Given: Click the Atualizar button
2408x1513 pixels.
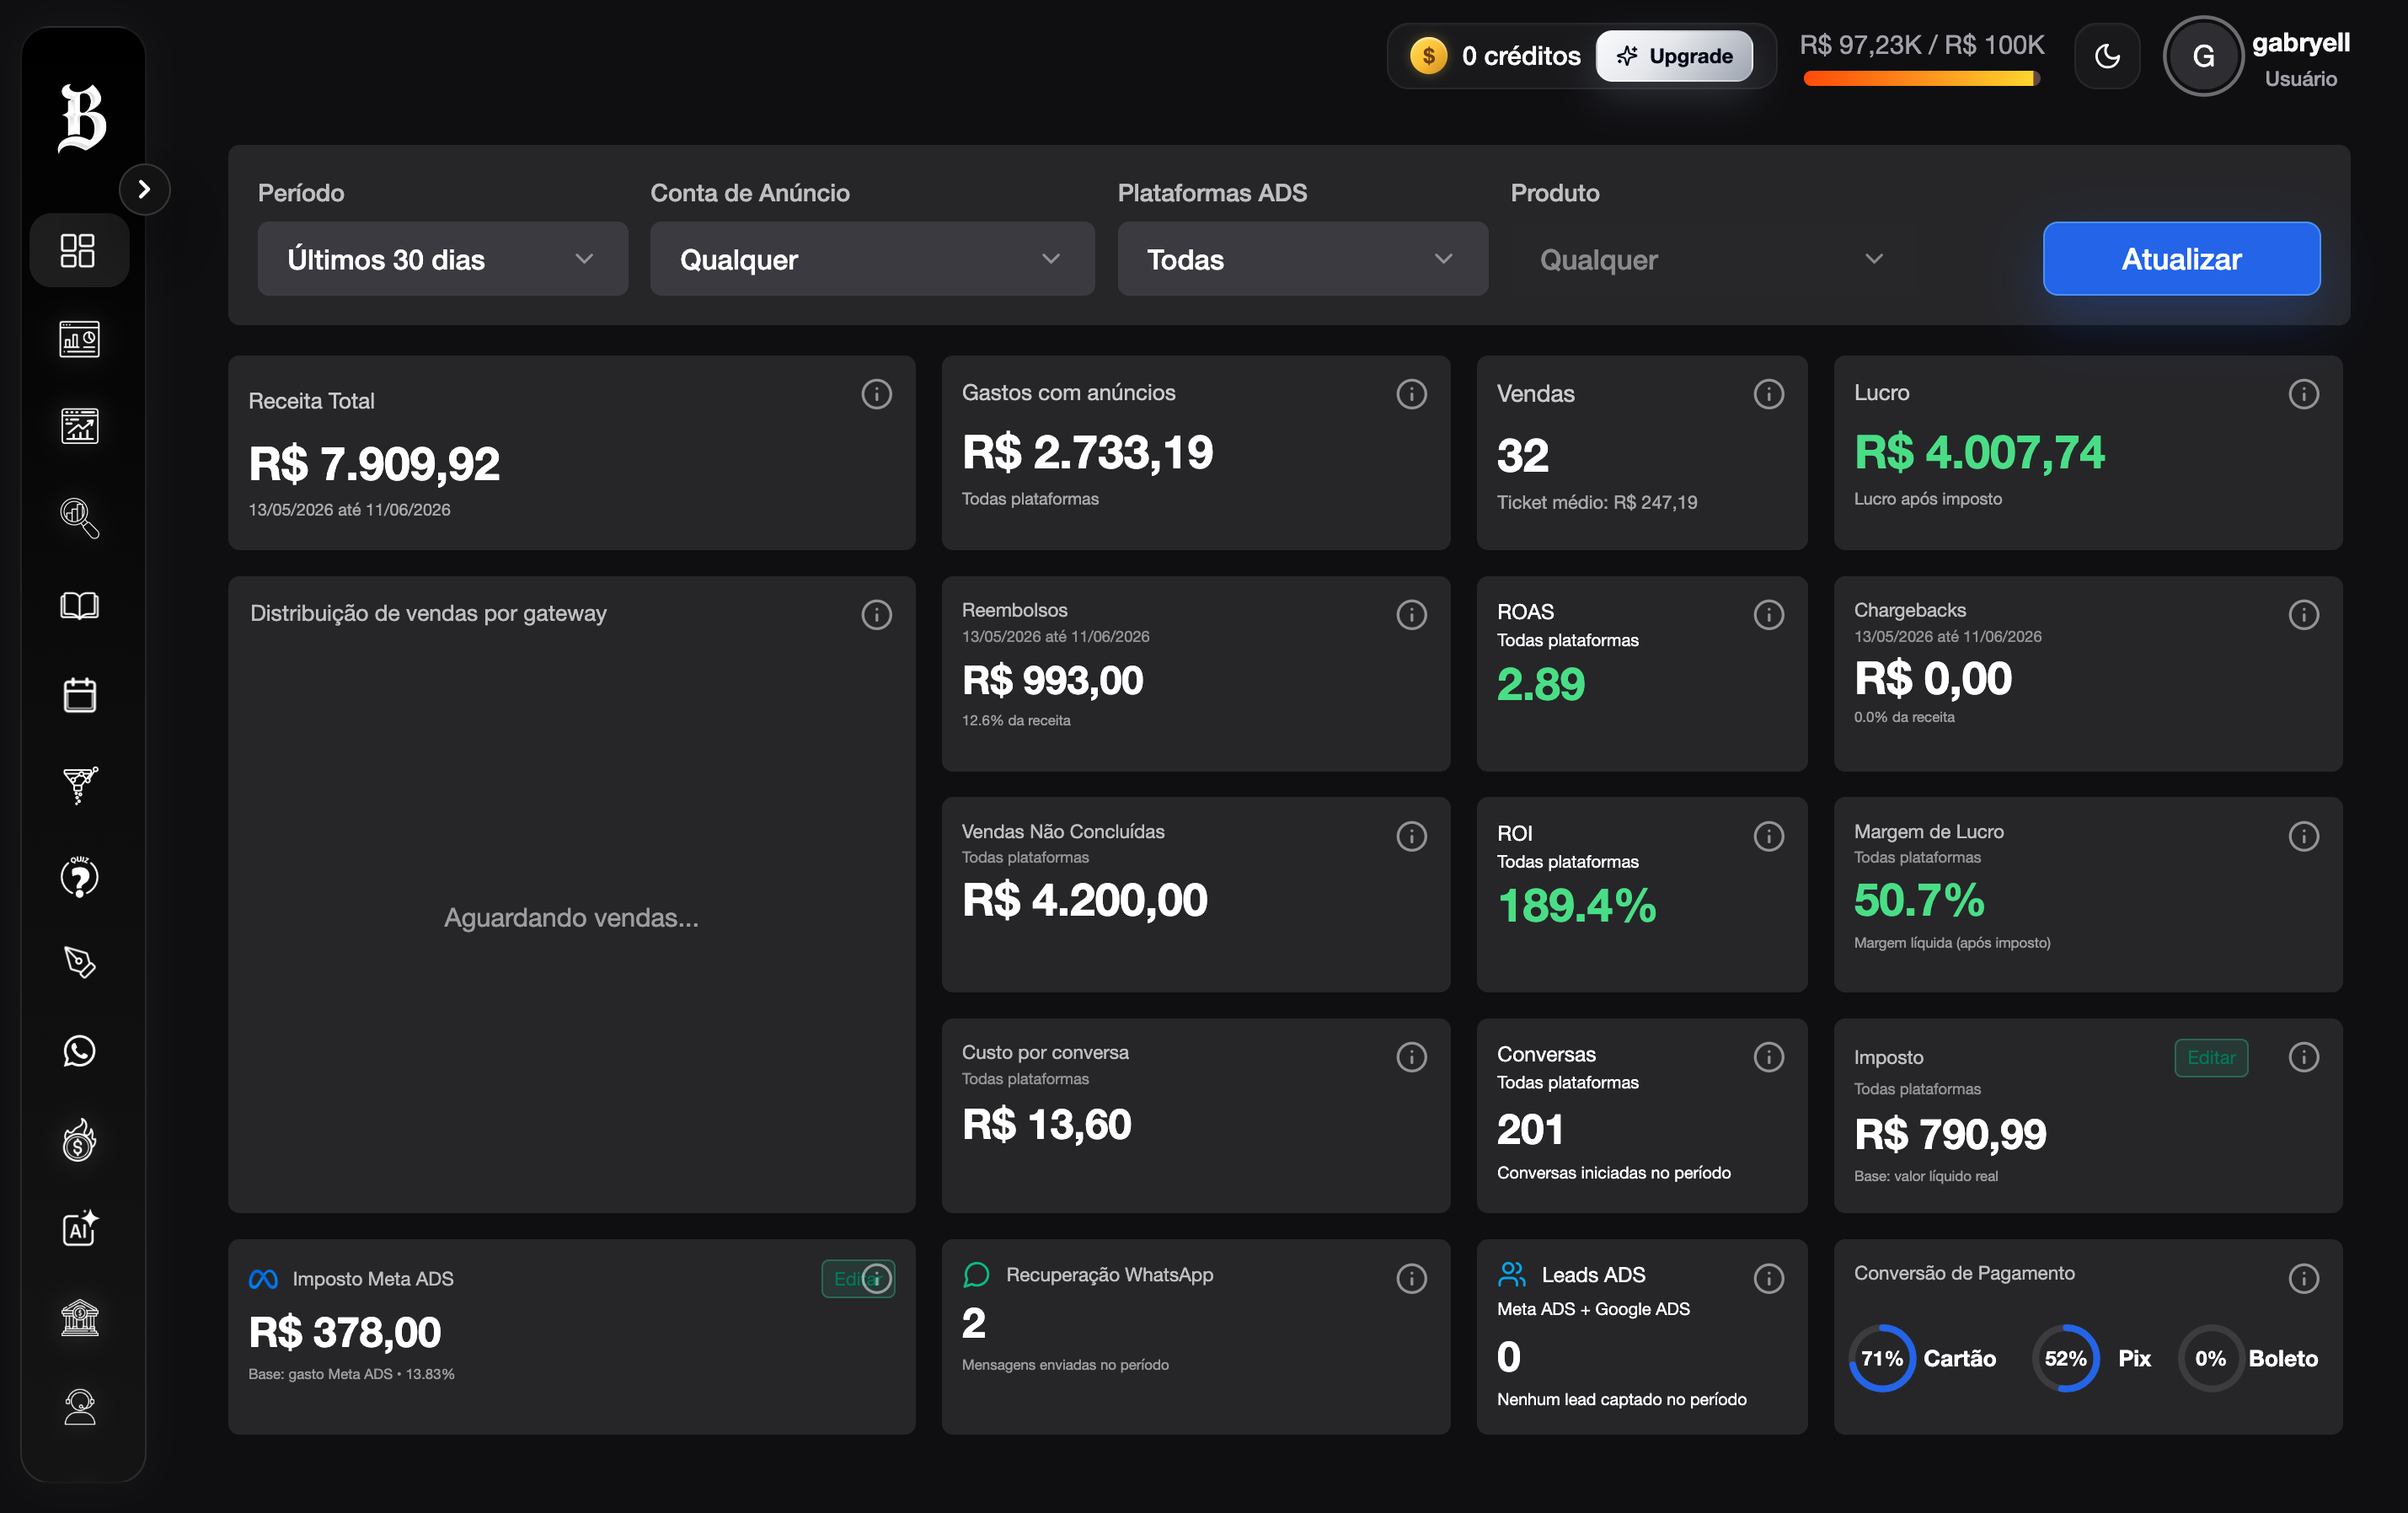Looking at the screenshot, I should tap(2181, 259).
